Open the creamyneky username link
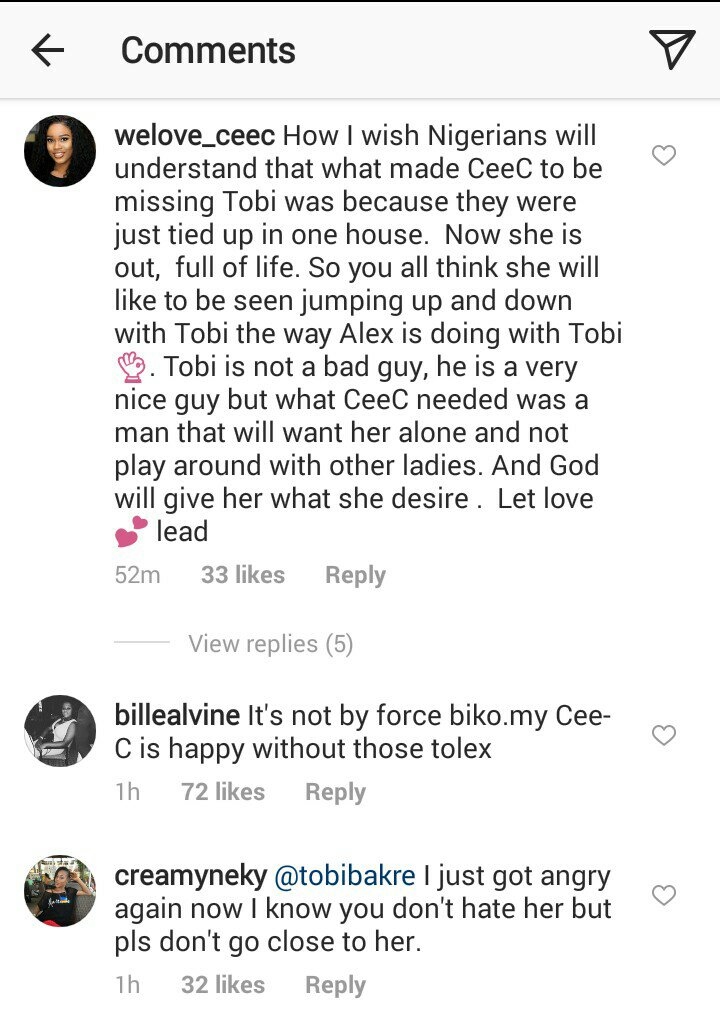The width and height of the screenshot is (720, 1018). click(191, 876)
